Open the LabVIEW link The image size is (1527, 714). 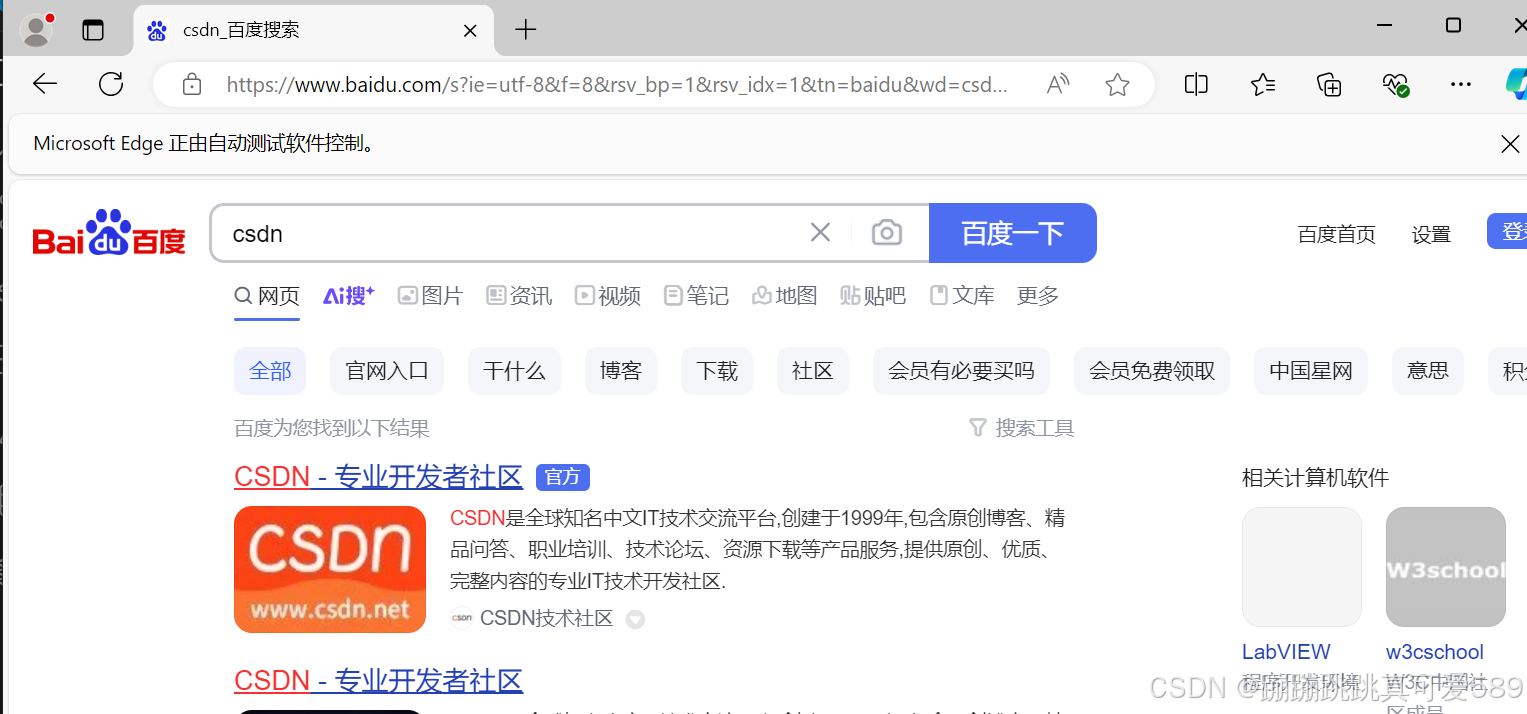pos(1286,652)
